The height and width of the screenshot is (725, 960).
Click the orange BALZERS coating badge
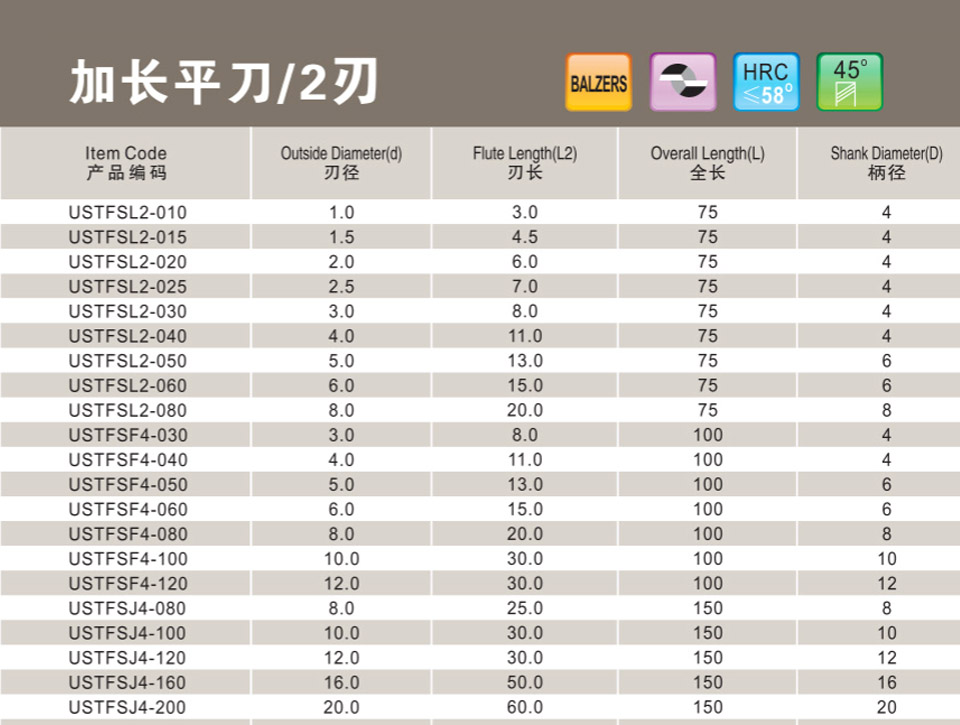pos(598,82)
